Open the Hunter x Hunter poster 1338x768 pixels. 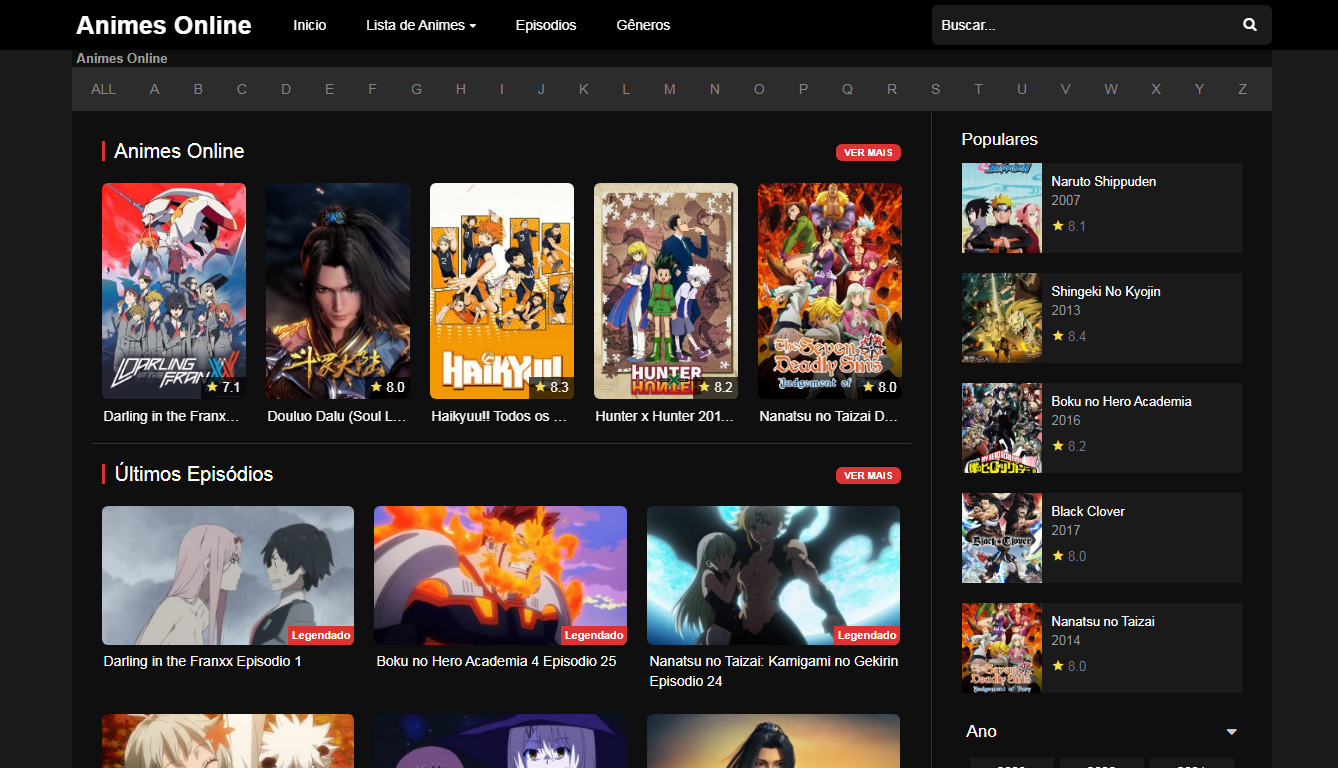[666, 291]
